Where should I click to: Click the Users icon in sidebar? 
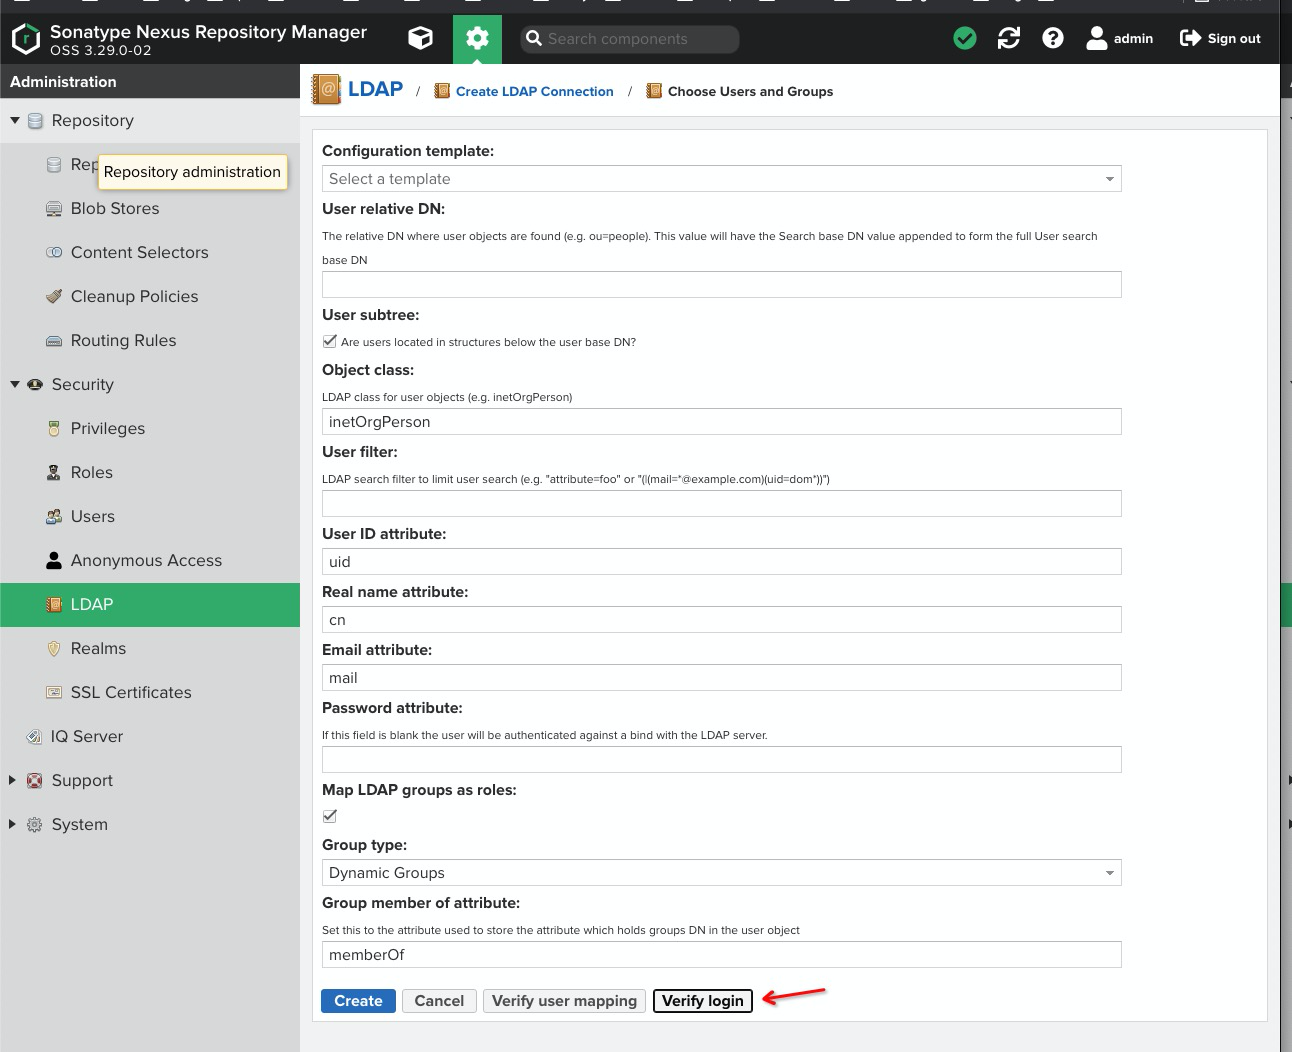[54, 516]
